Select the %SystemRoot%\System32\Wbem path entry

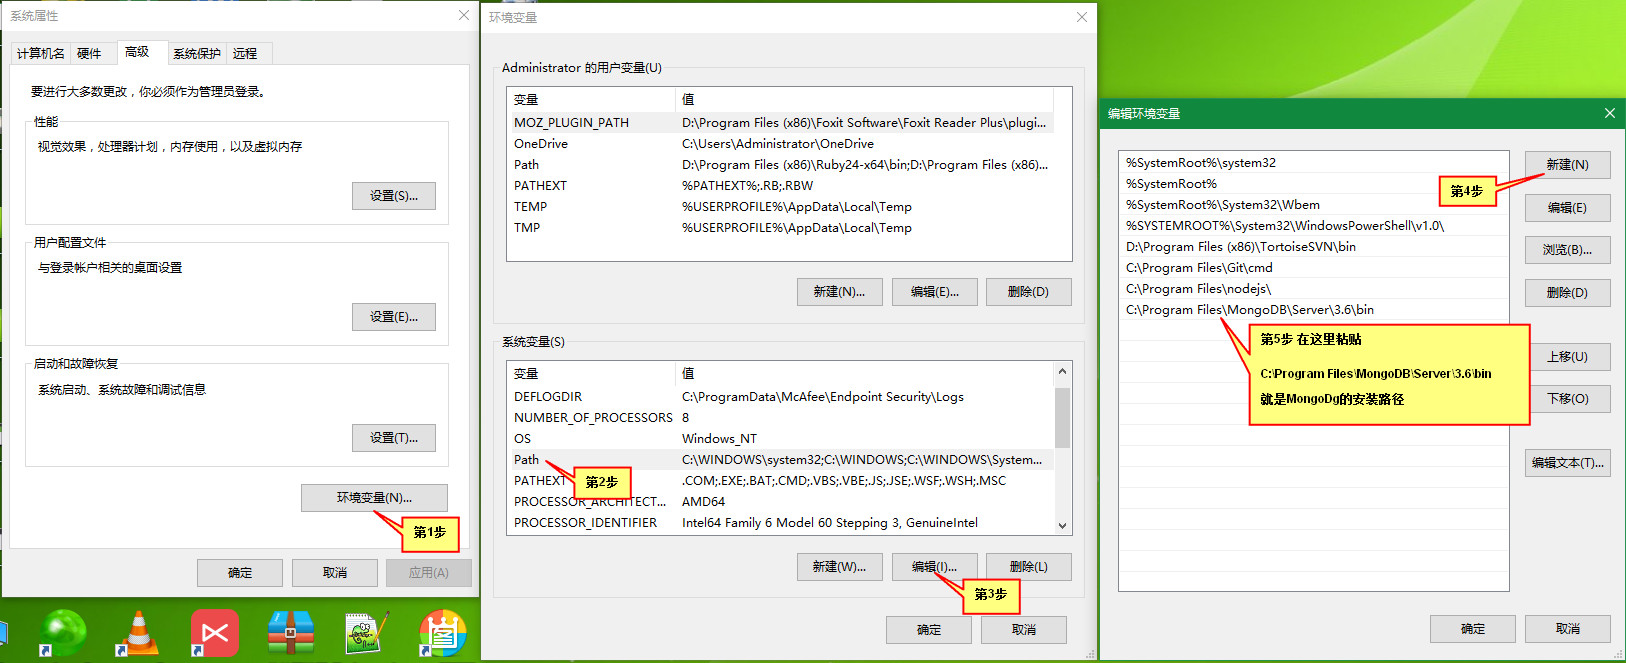(1314, 205)
